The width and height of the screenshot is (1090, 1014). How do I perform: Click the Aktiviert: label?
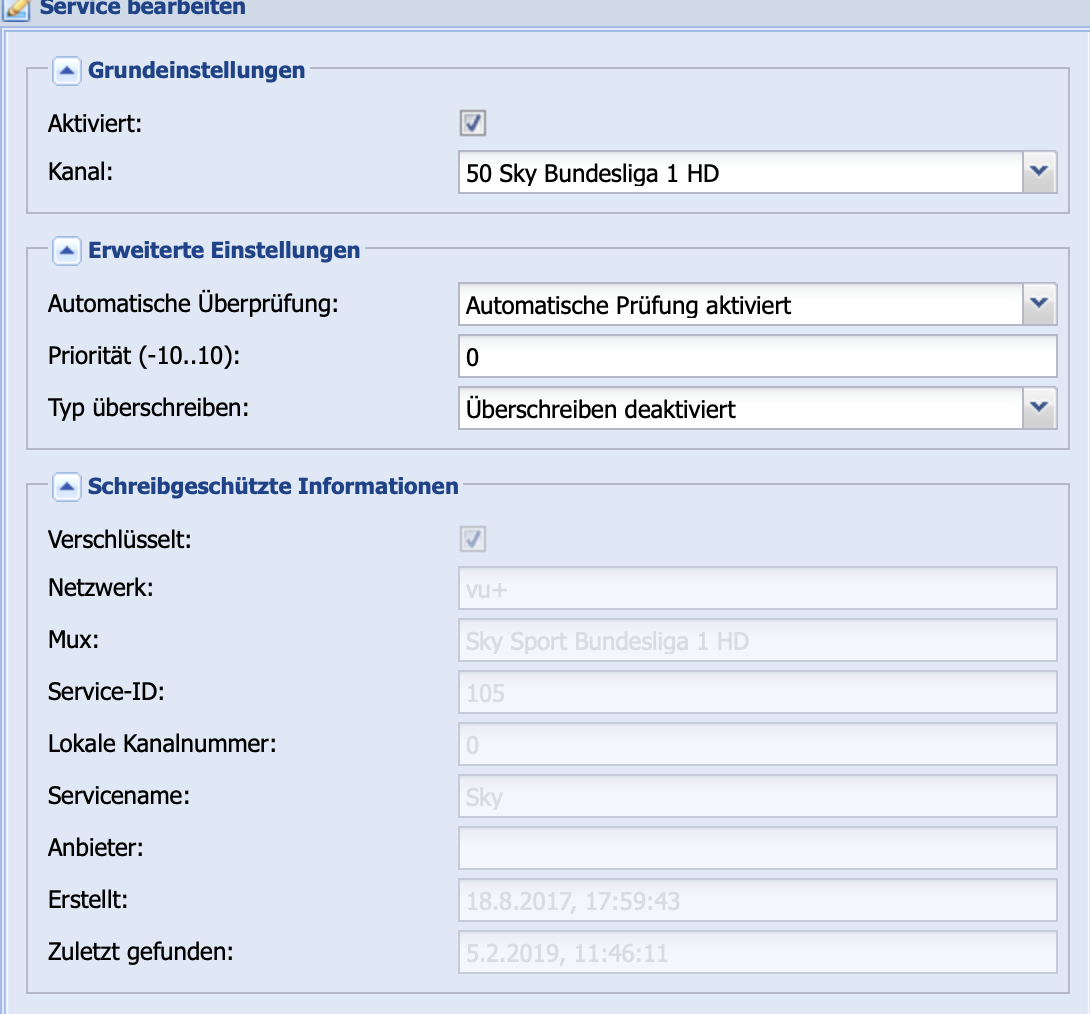pyautogui.click(x=95, y=124)
